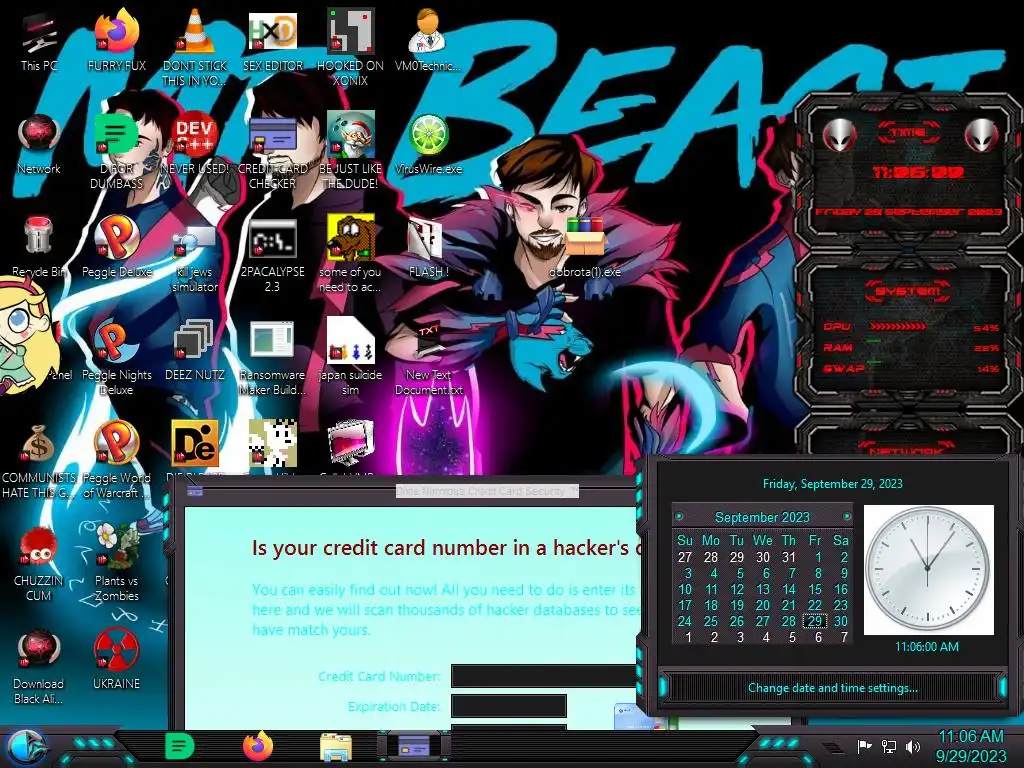Switch to Firefox from the taskbar
The height and width of the screenshot is (768, 1024).
(x=258, y=746)
